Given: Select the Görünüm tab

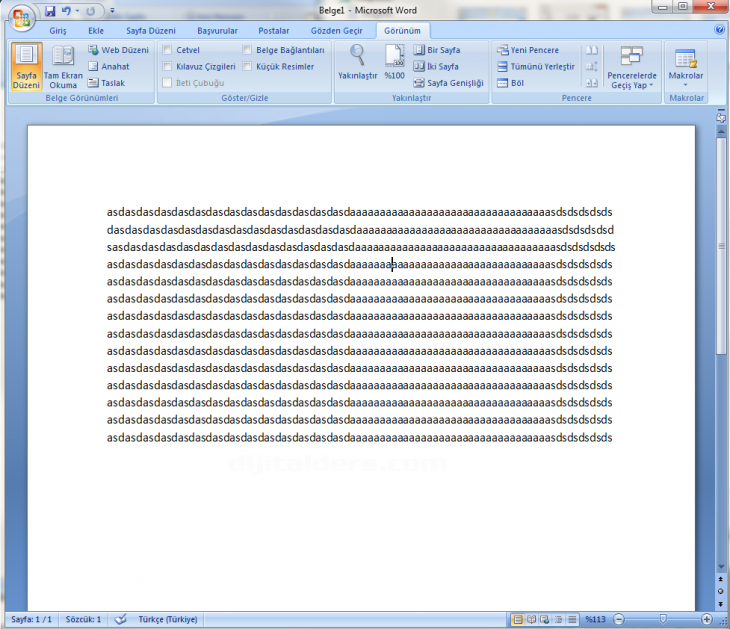Looking at the screenshot, I should [402, 31].
